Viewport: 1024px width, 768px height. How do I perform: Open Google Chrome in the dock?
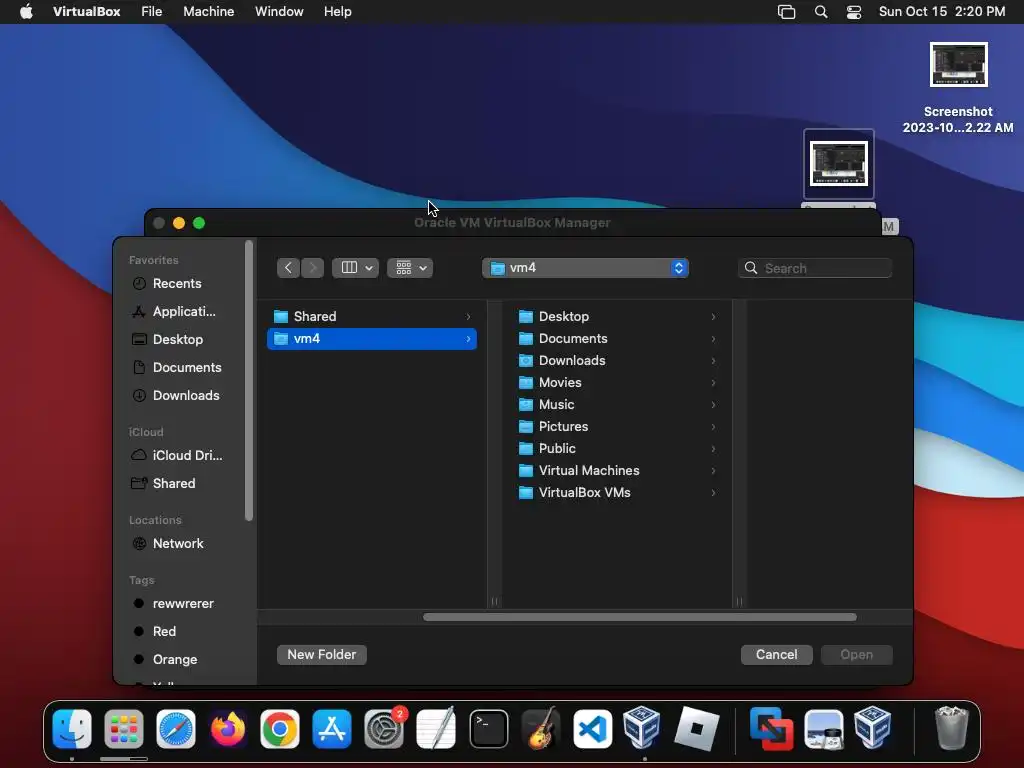tap(280, 729)
